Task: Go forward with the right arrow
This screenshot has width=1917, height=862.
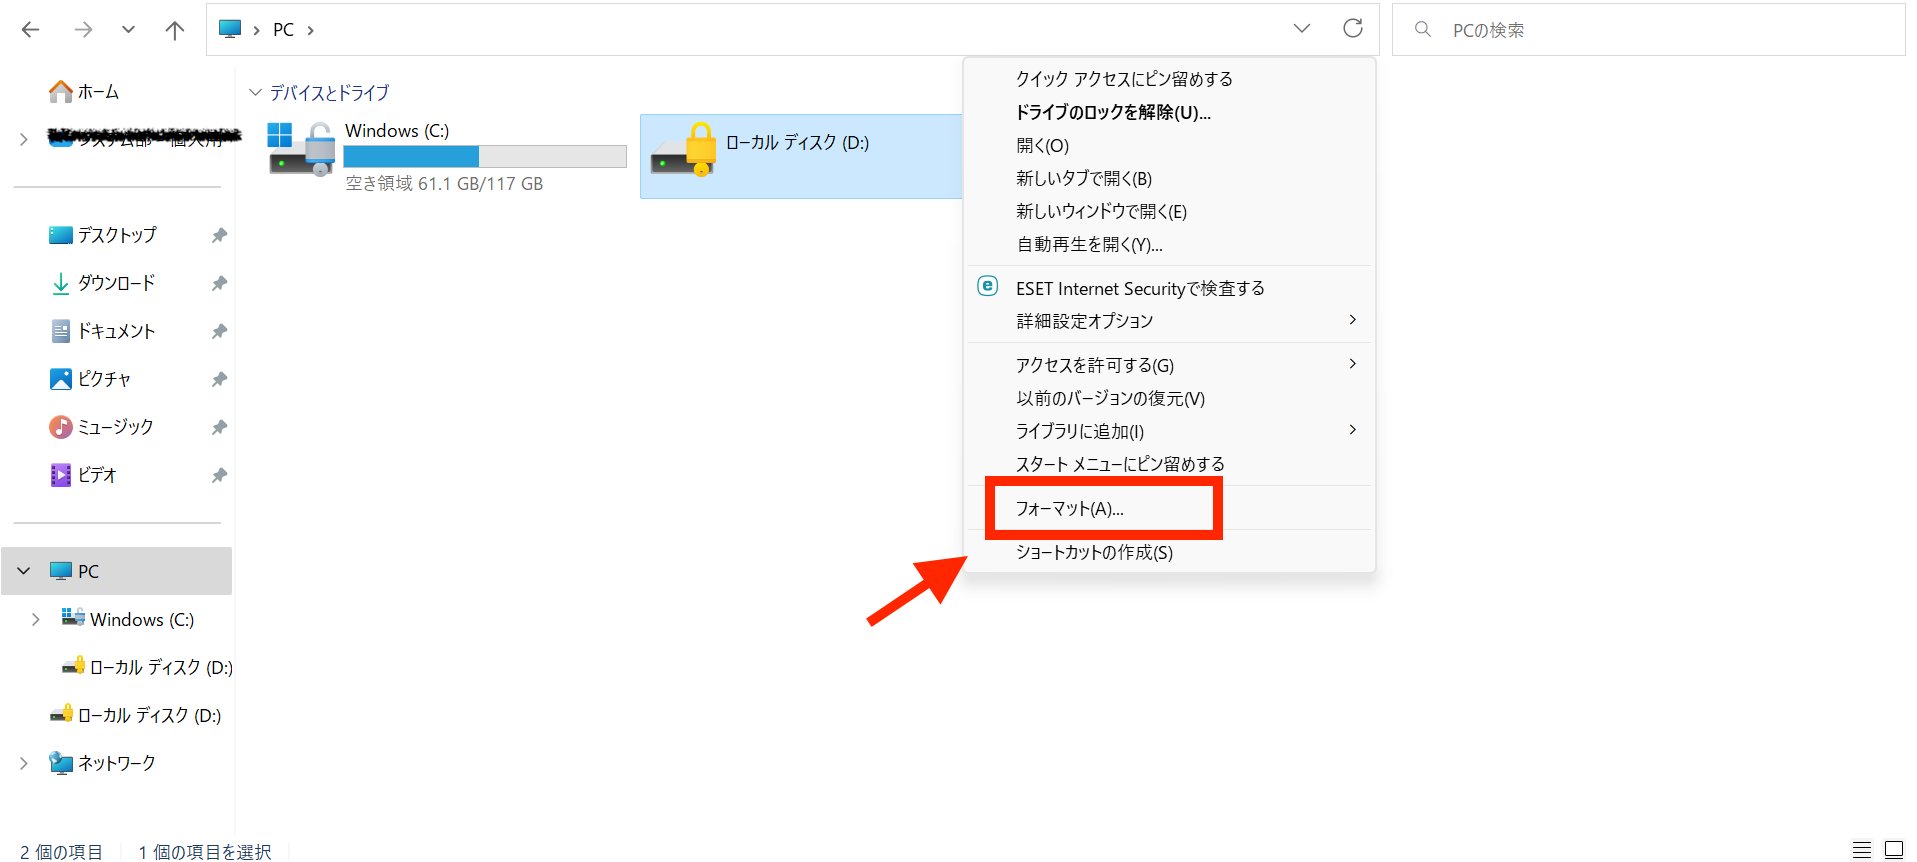Action: pos(83,30)
